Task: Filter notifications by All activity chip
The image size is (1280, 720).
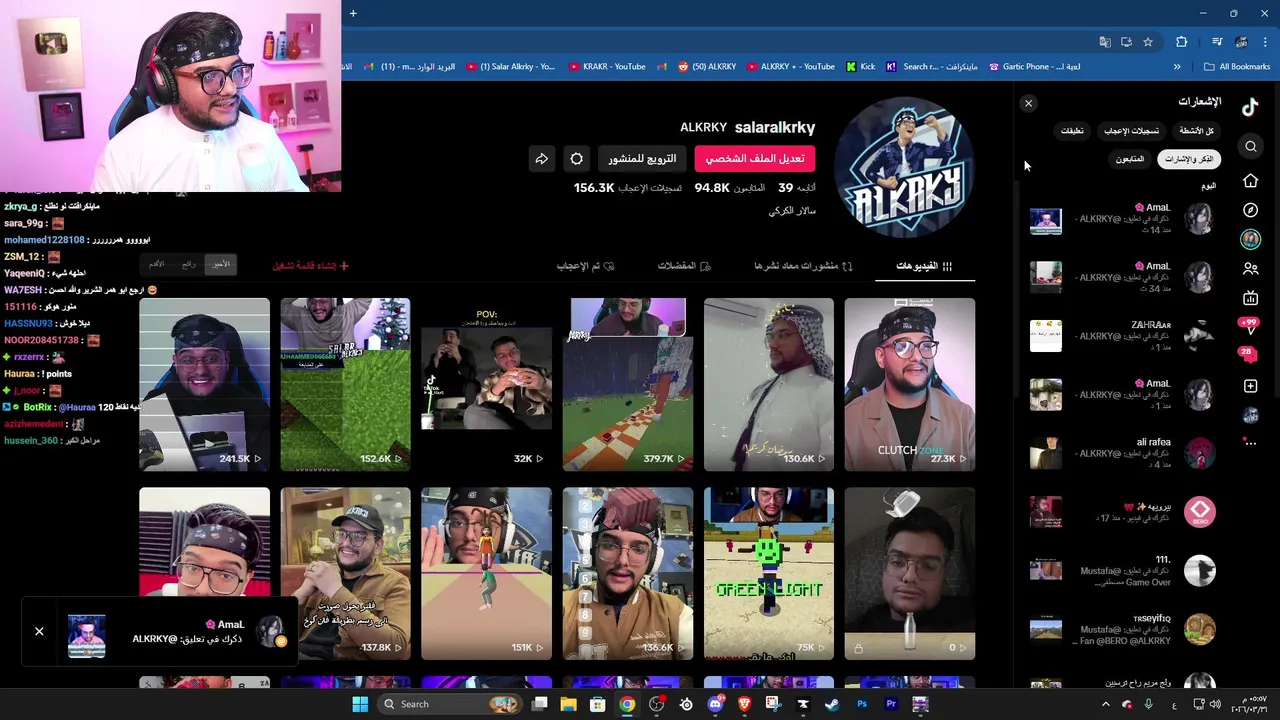Action: 1196,131
